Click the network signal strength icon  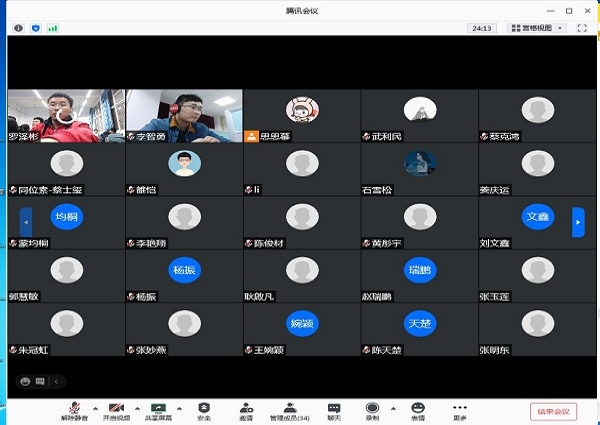pos(53,28)
